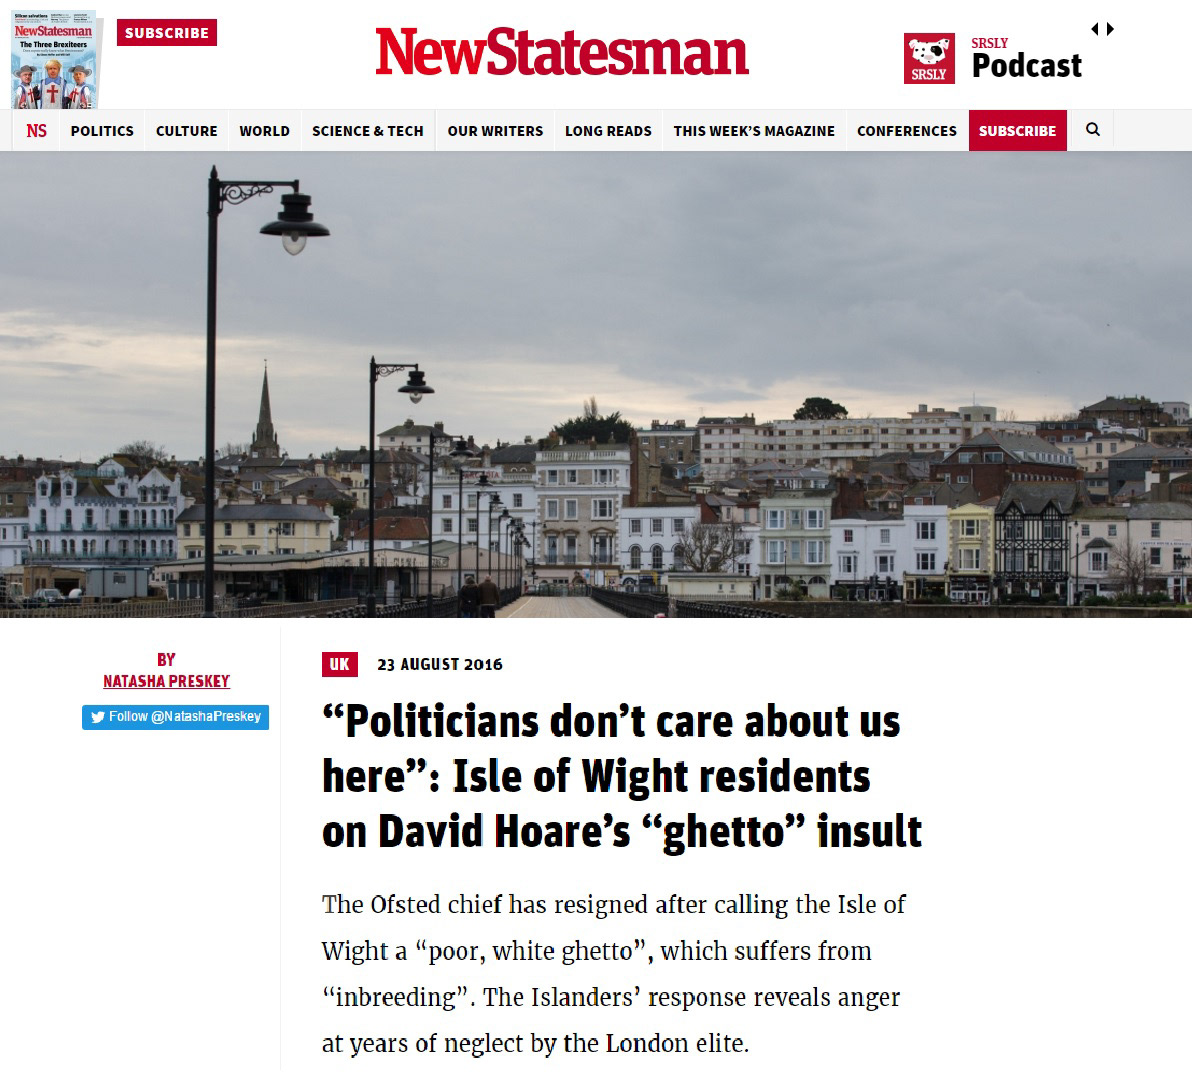Click the previous arrow near Podcast
This screenshot has width=1192, height=1082.
tap(1095, 29)
